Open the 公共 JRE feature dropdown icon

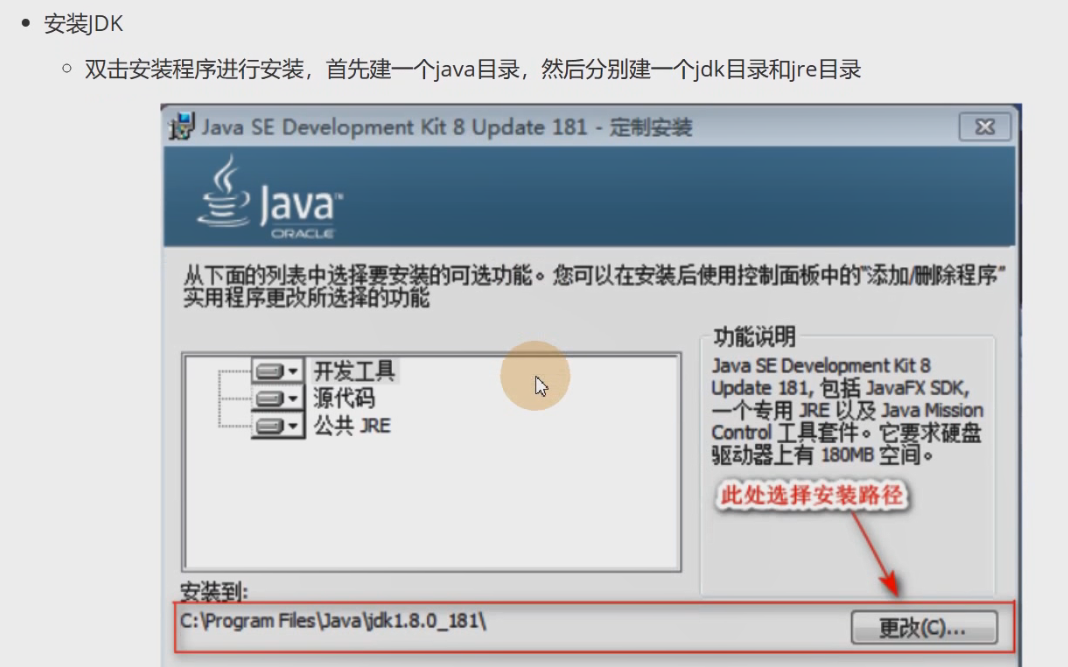[x=278, y=426]
